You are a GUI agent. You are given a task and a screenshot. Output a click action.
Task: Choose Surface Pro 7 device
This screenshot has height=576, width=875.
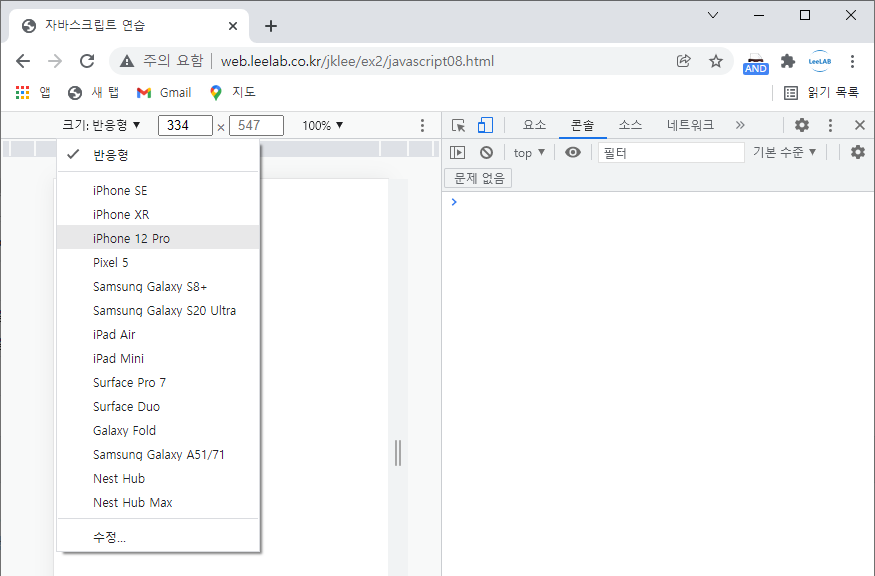tap(158, 382)
